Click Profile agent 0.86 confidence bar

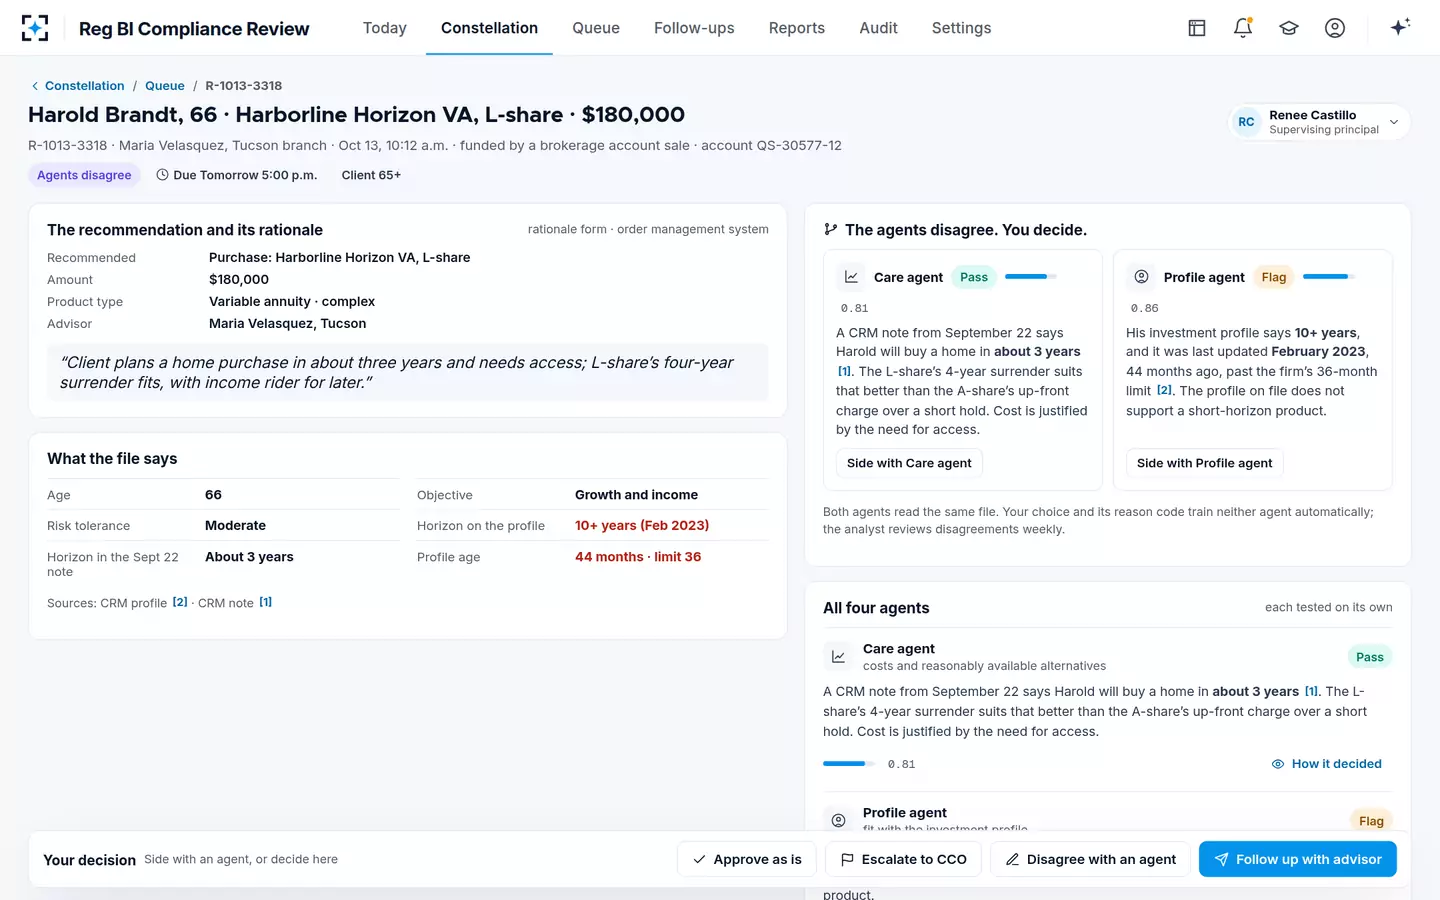click(1328, 277)
